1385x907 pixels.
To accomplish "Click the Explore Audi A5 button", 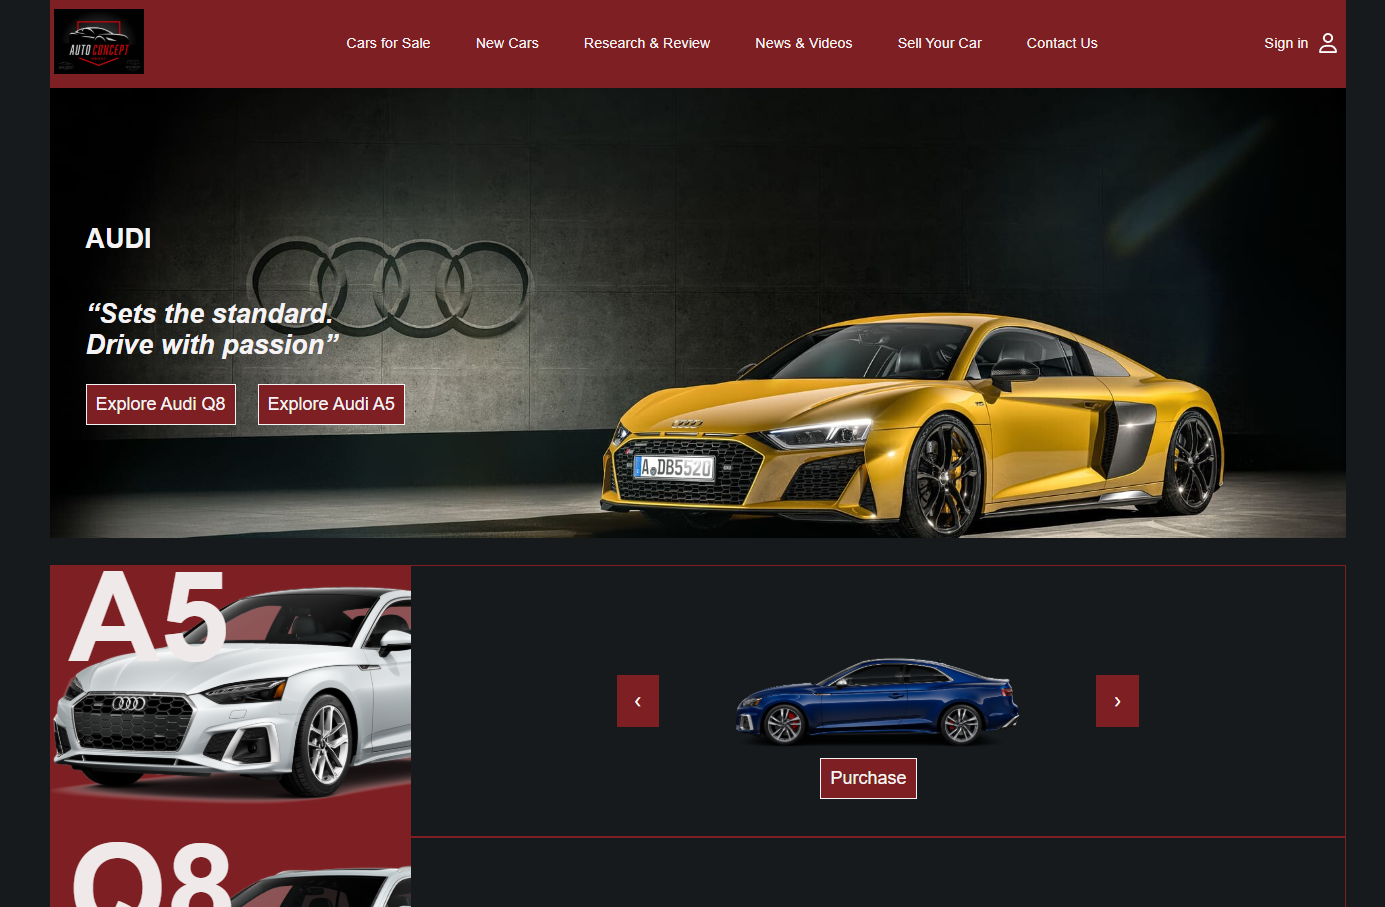I will pos(331,404).
